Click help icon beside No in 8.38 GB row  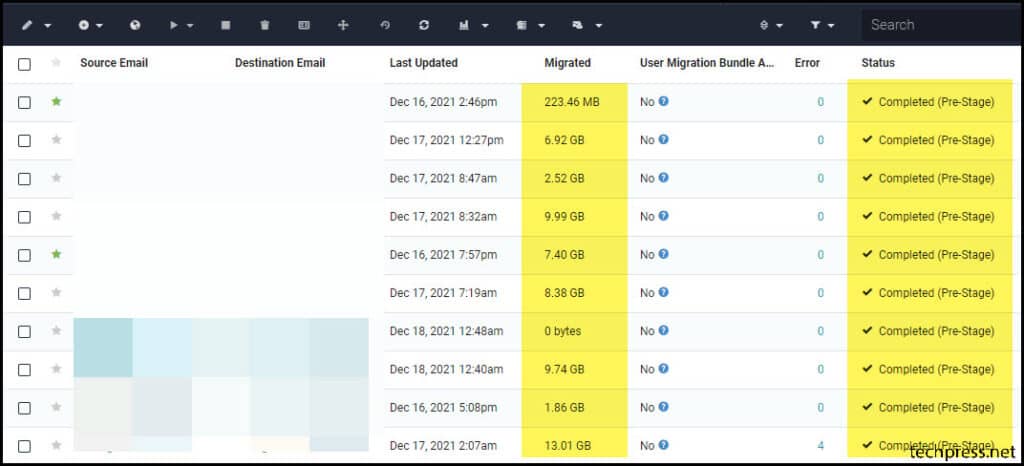click(x=664, y=292)
